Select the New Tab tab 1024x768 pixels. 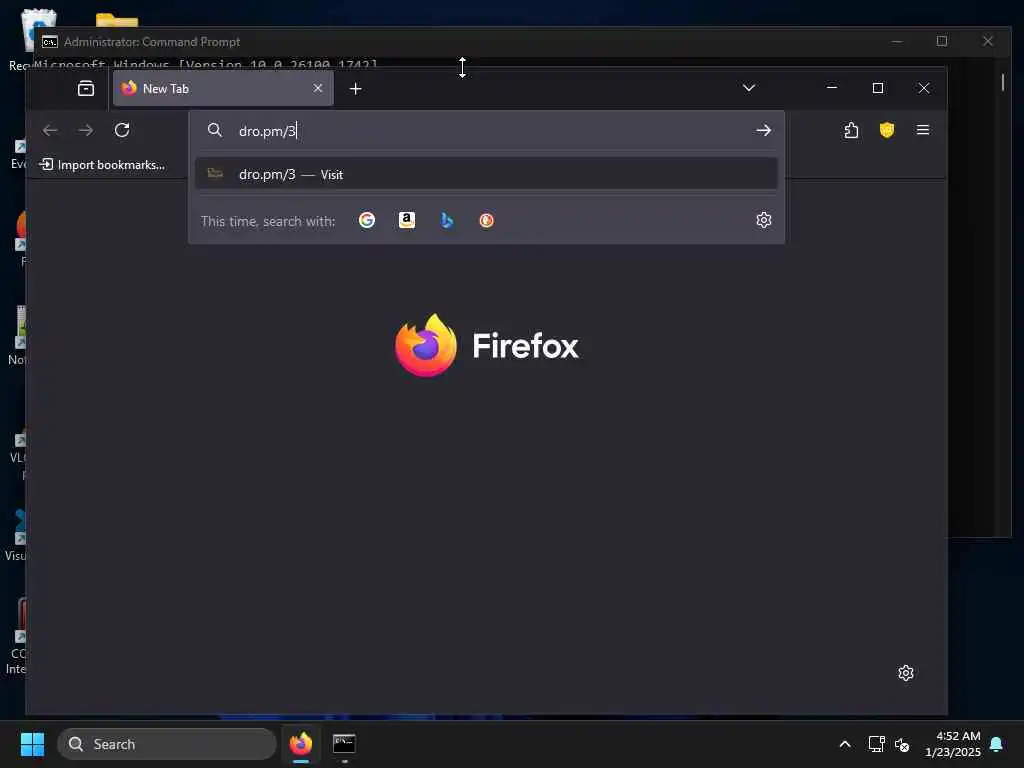[223, 88]
